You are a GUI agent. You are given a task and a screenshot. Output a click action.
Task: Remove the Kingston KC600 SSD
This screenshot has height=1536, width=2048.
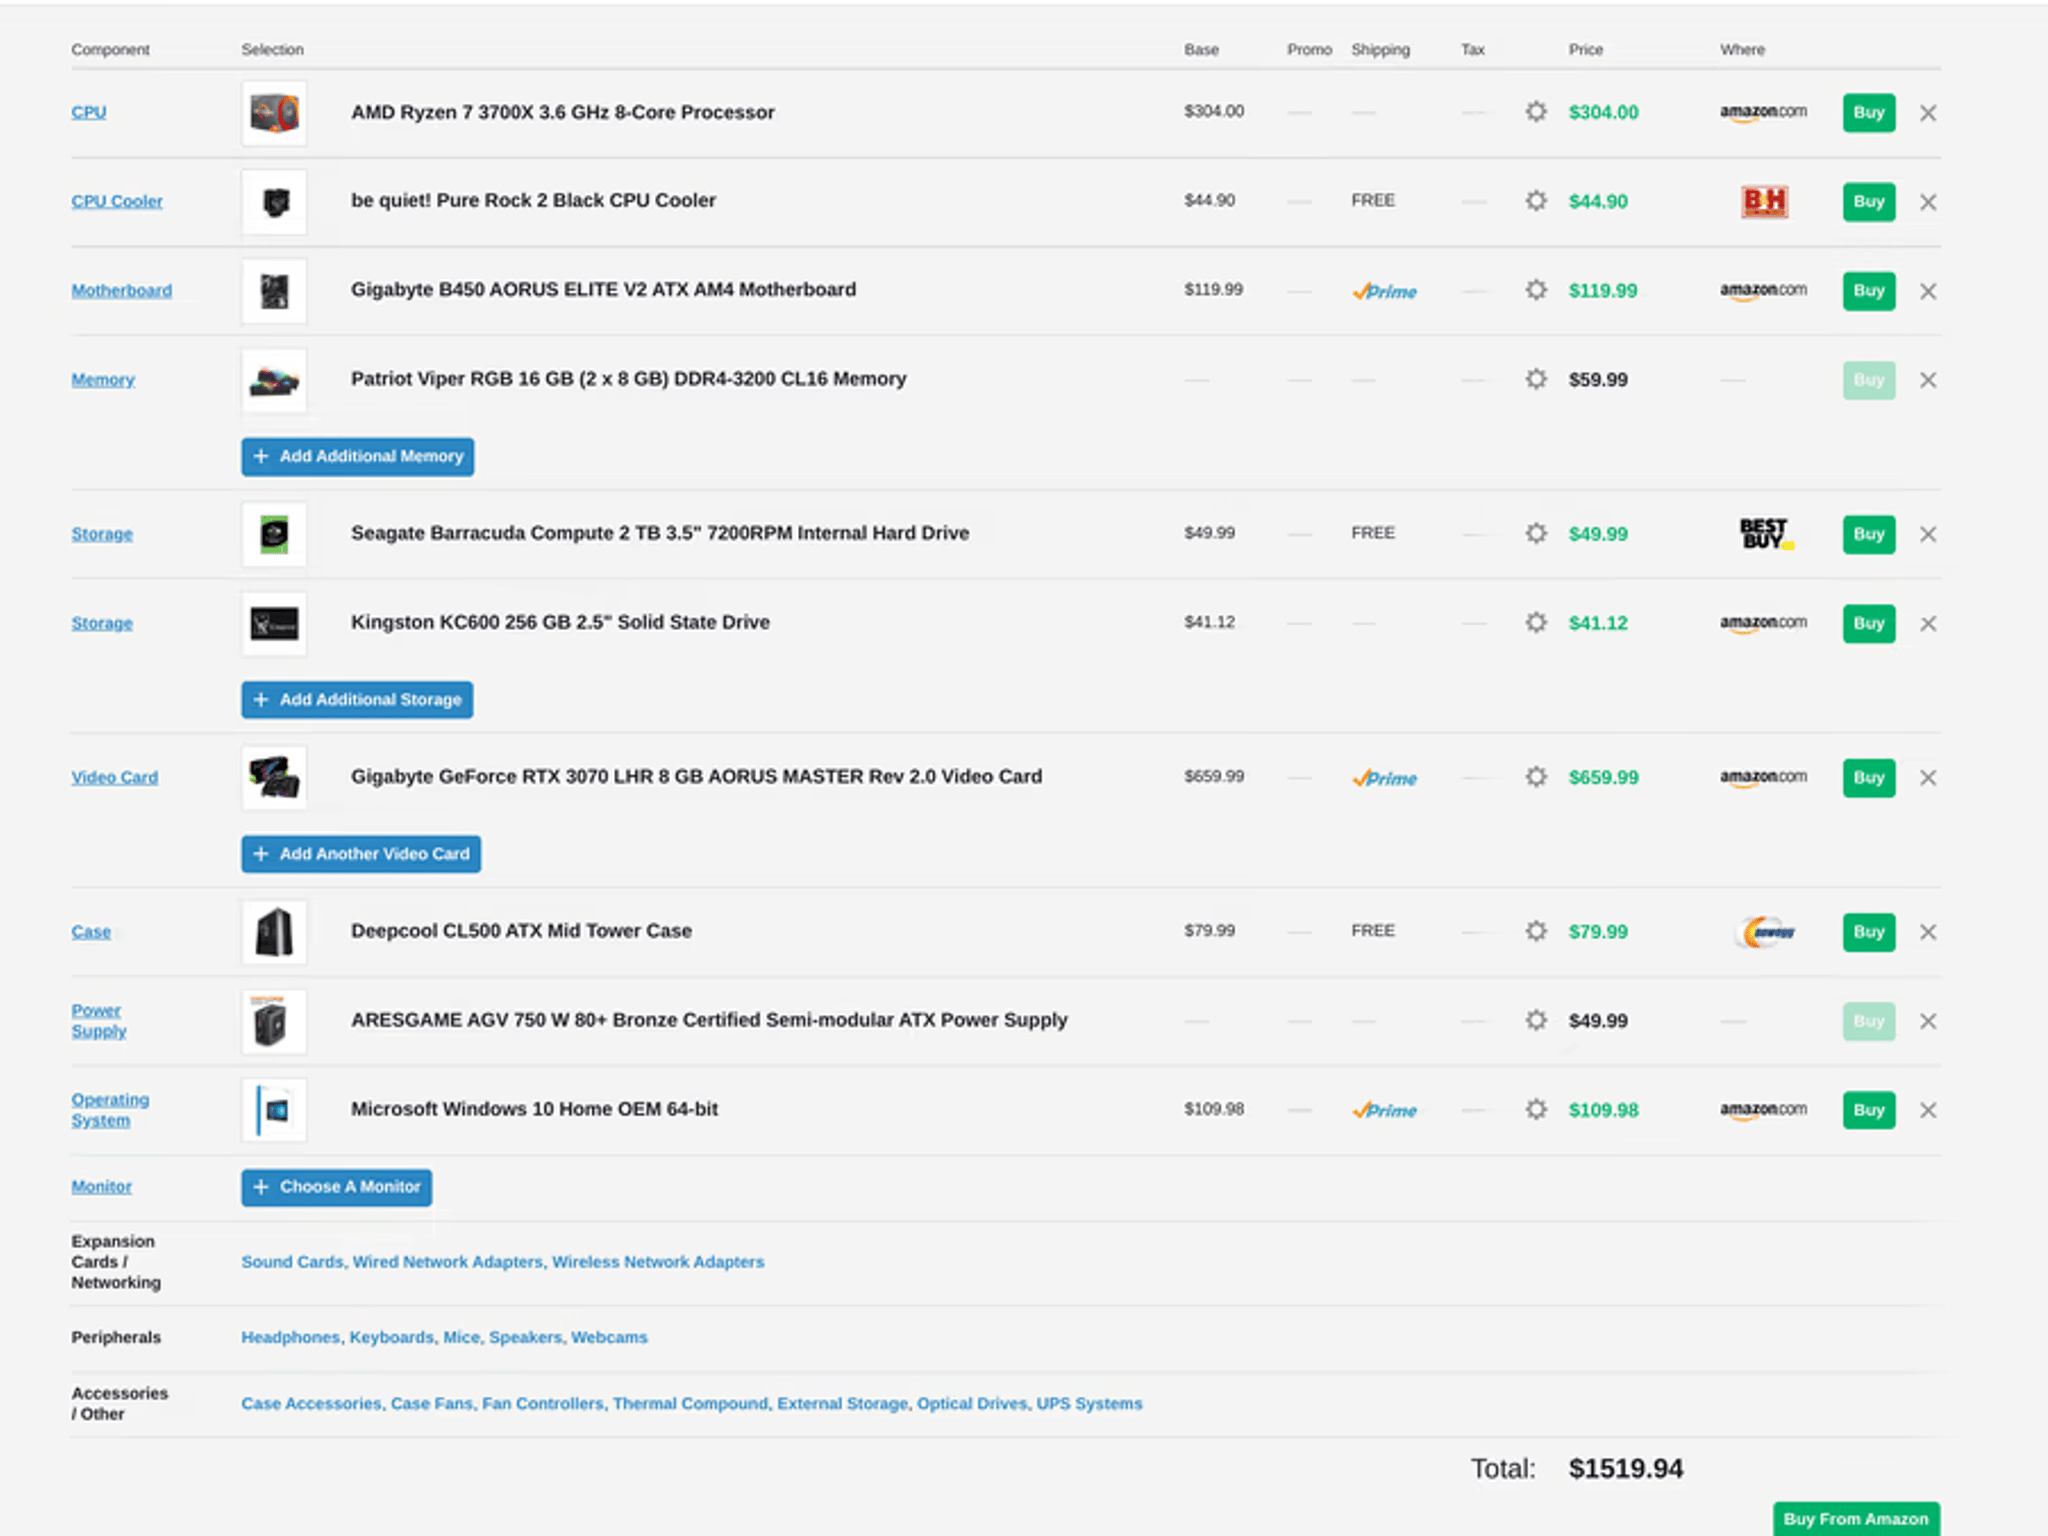point(1928,624)
